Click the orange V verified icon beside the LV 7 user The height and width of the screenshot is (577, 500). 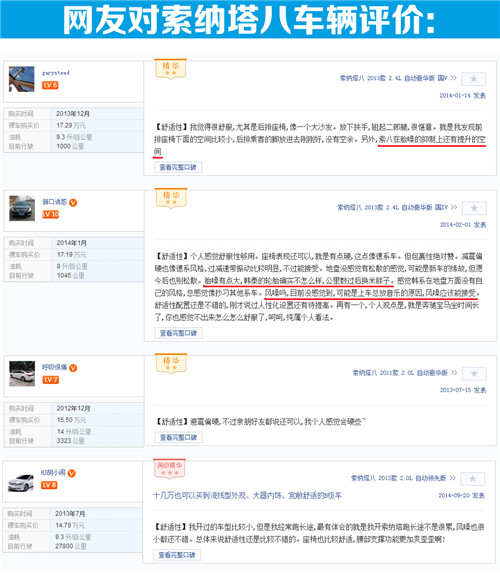(73, 368)
